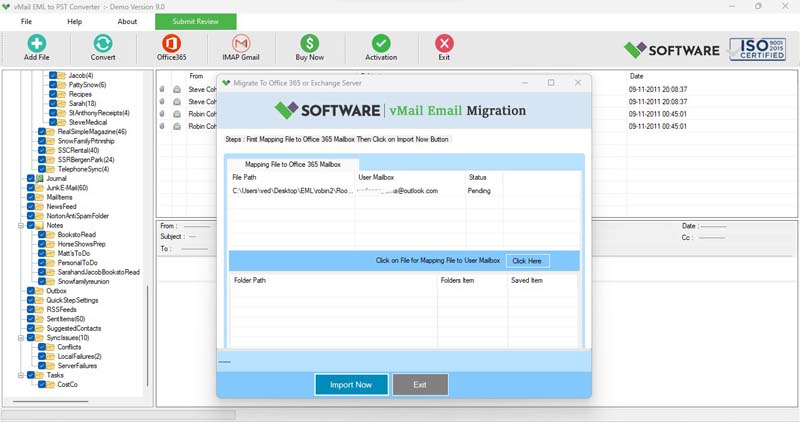Click the Recipes folder icon
Viewport: 800px width, 422px height.
coord(62,94)
